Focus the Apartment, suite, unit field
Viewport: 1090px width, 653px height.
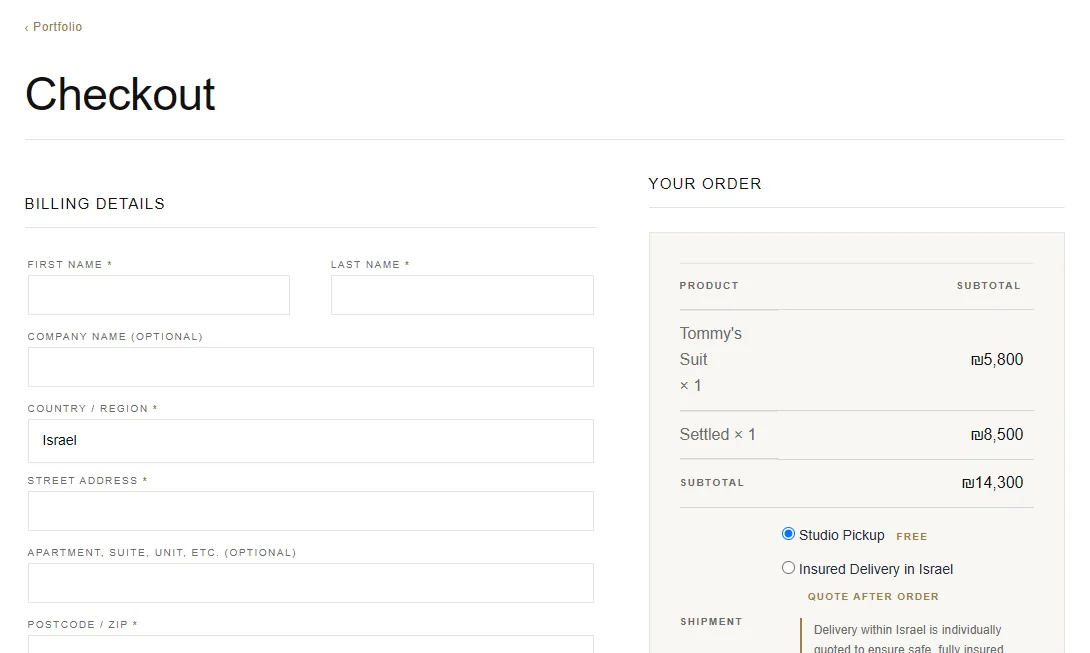[311, 583]
